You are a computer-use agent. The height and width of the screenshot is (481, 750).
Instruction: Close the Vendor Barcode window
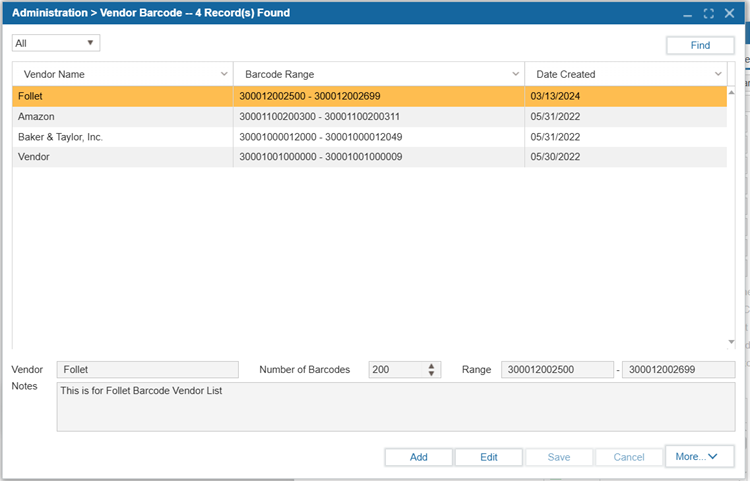pyautogui.click(x=729, y=13)
